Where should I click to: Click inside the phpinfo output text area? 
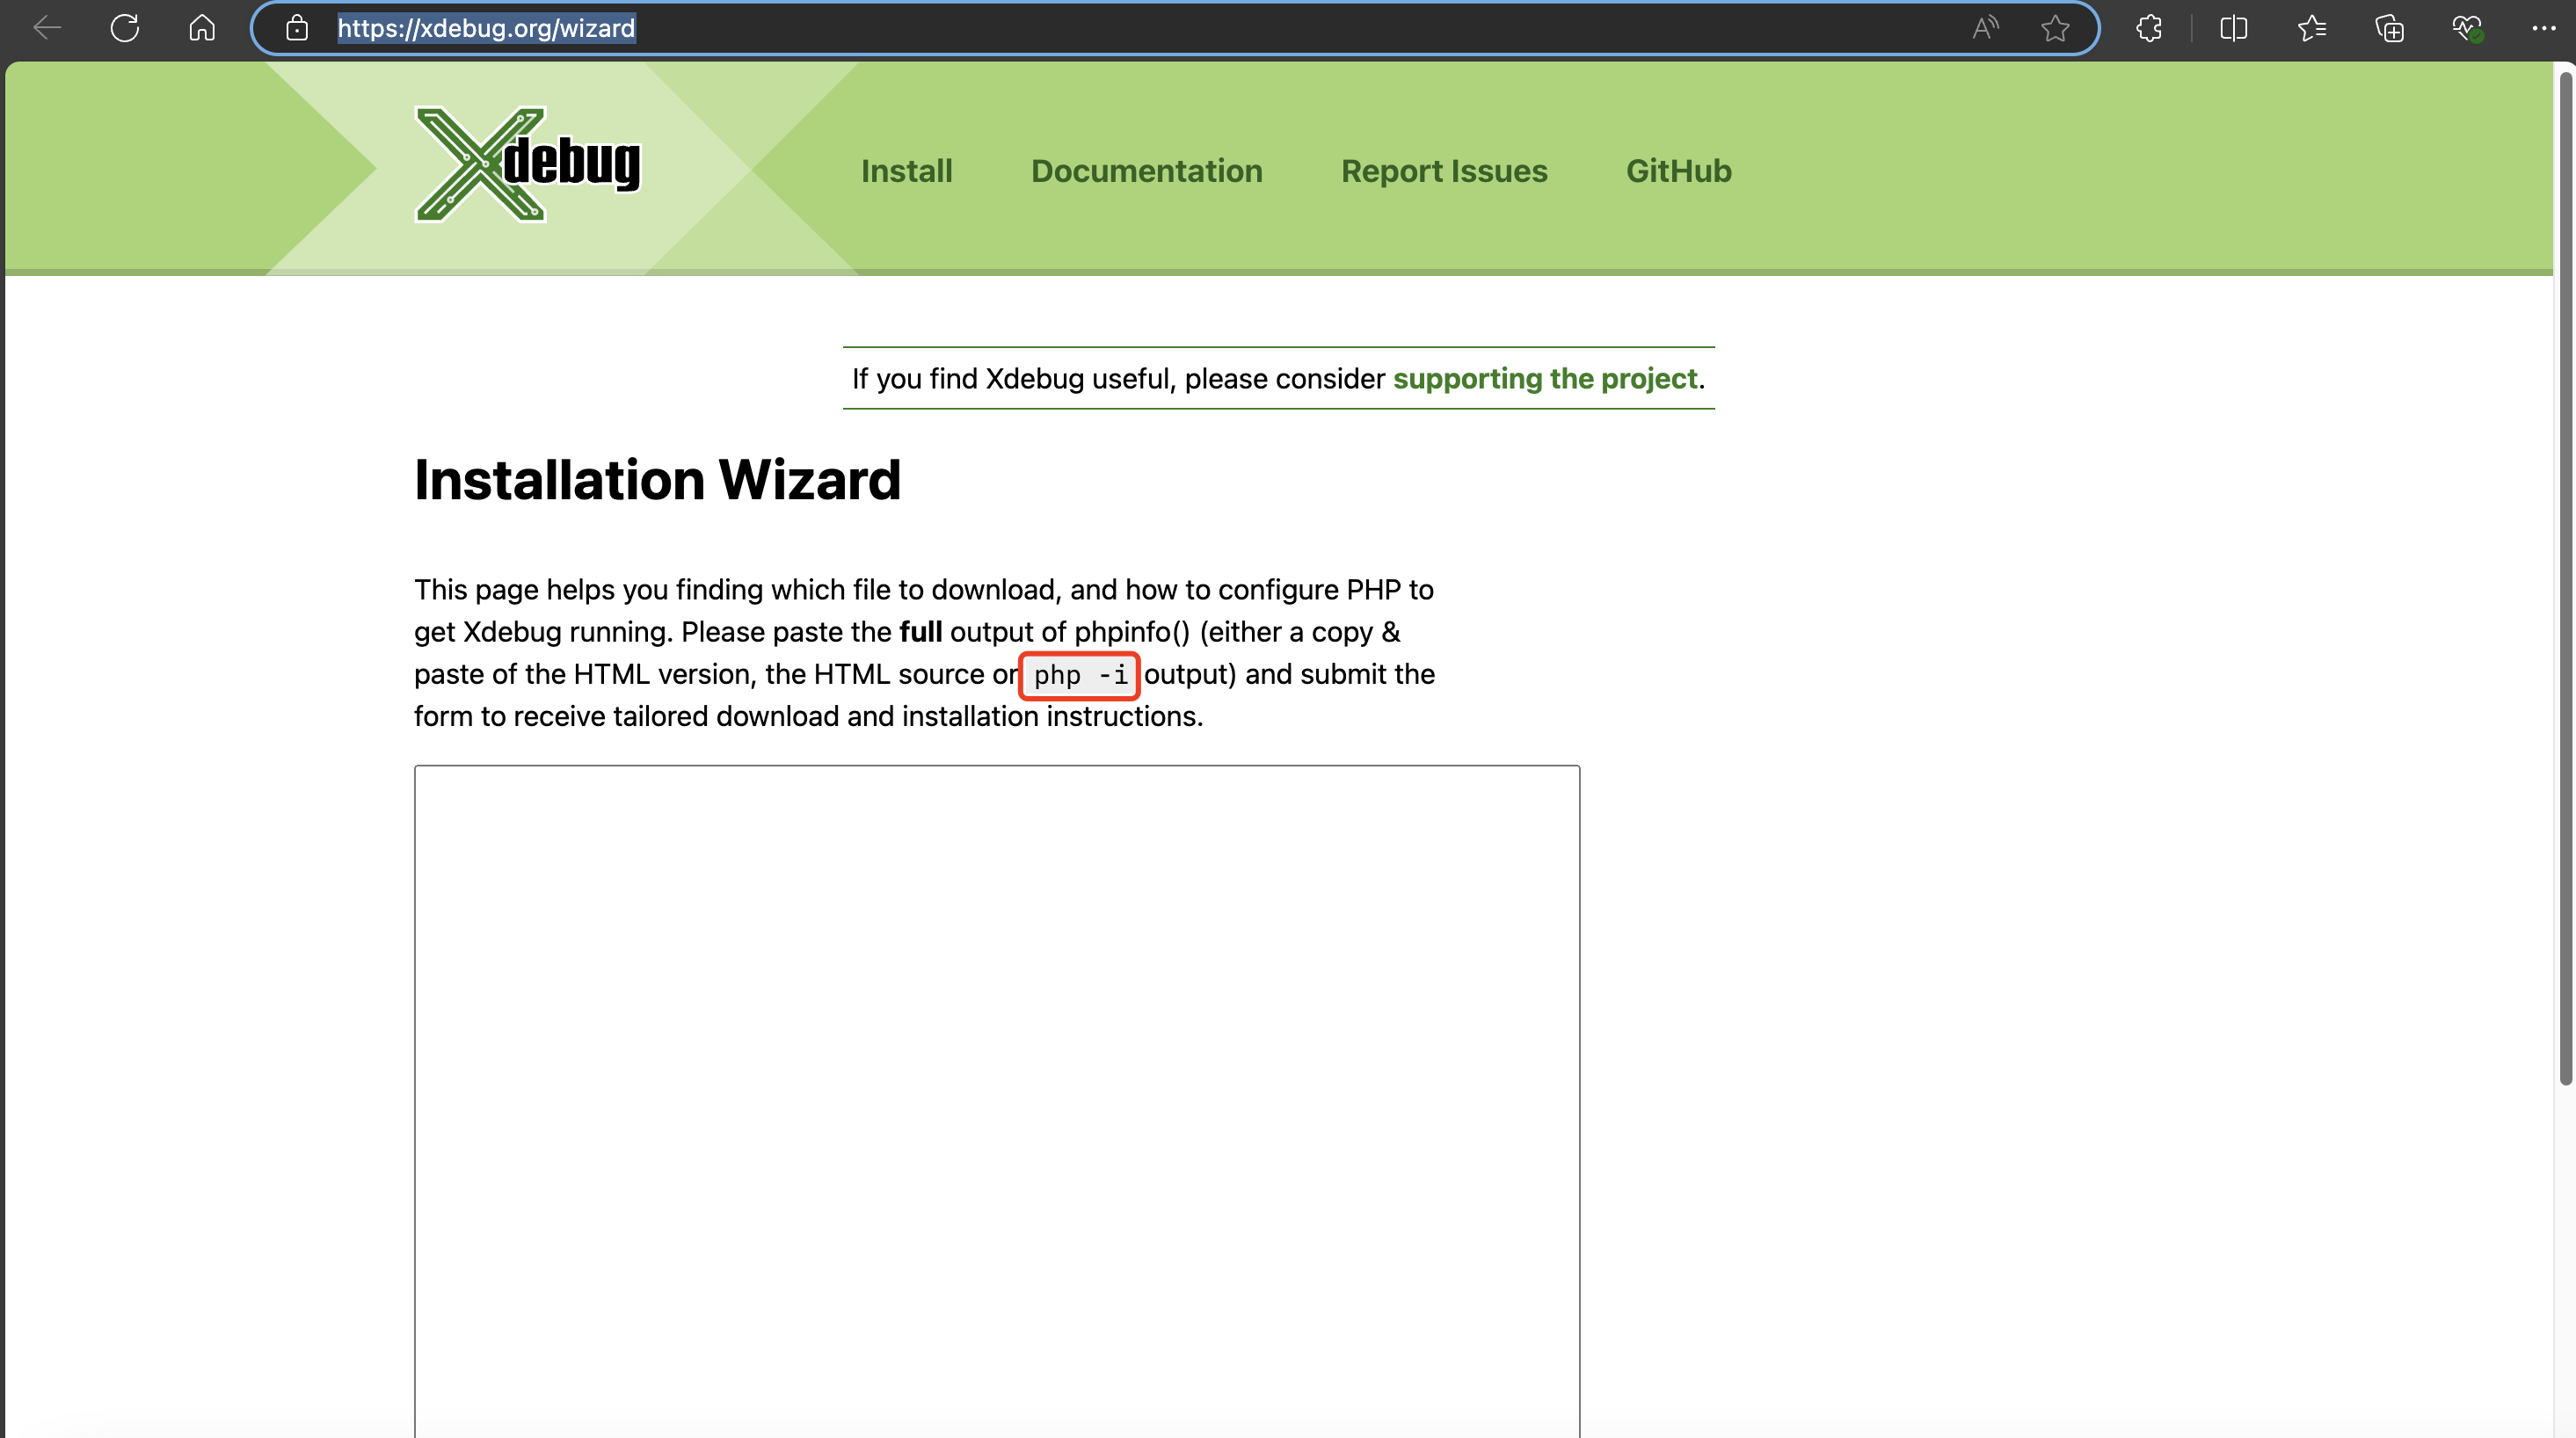point(996,1100)
